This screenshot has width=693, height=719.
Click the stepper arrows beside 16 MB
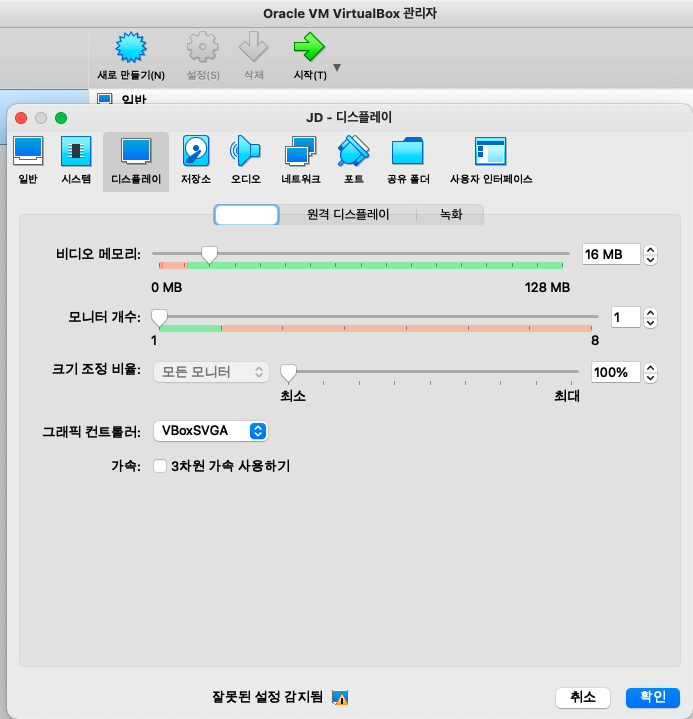point(650,254)
